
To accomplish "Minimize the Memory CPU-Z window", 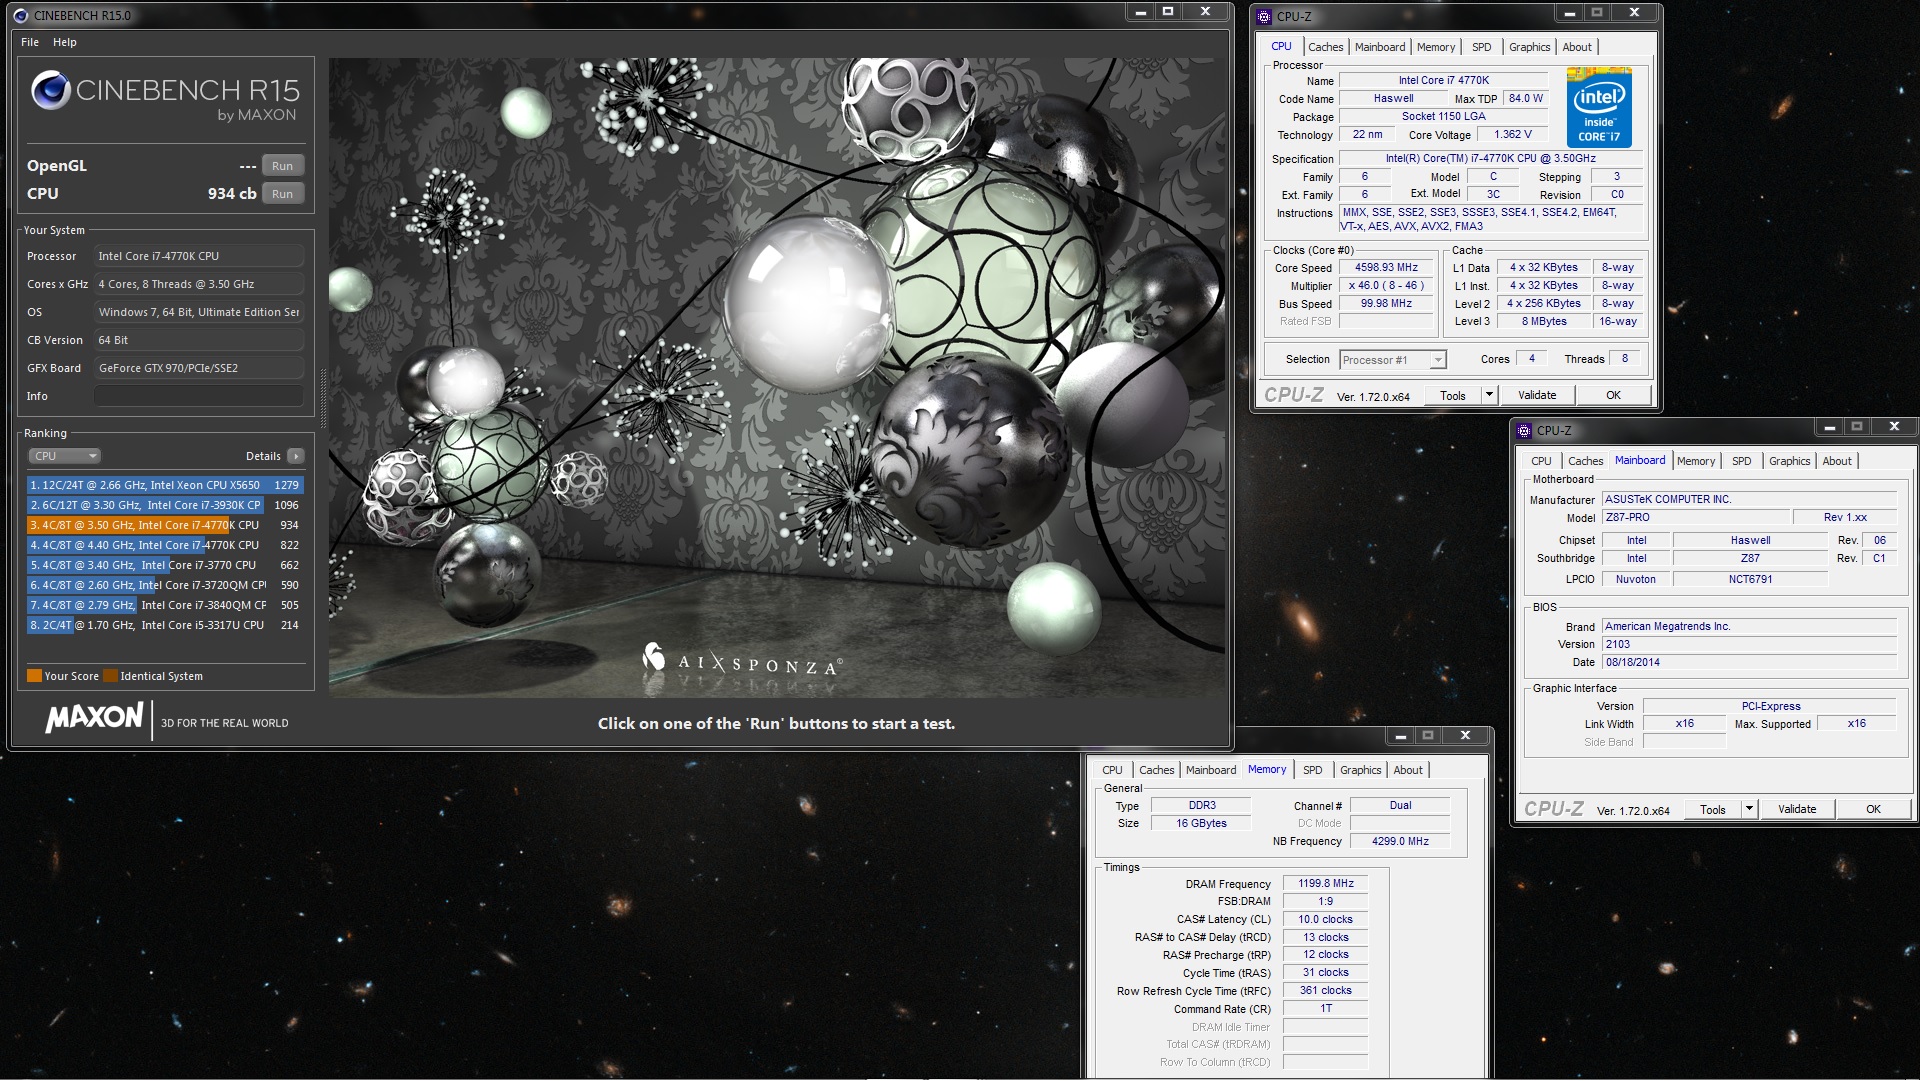I will tap(1401, 736).
